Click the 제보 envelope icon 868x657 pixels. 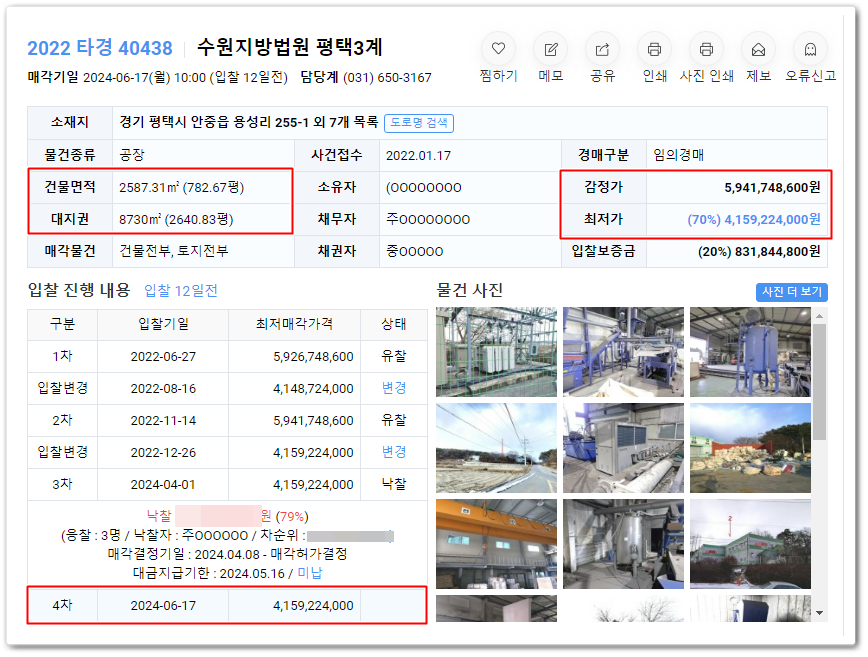click(758, 49)
